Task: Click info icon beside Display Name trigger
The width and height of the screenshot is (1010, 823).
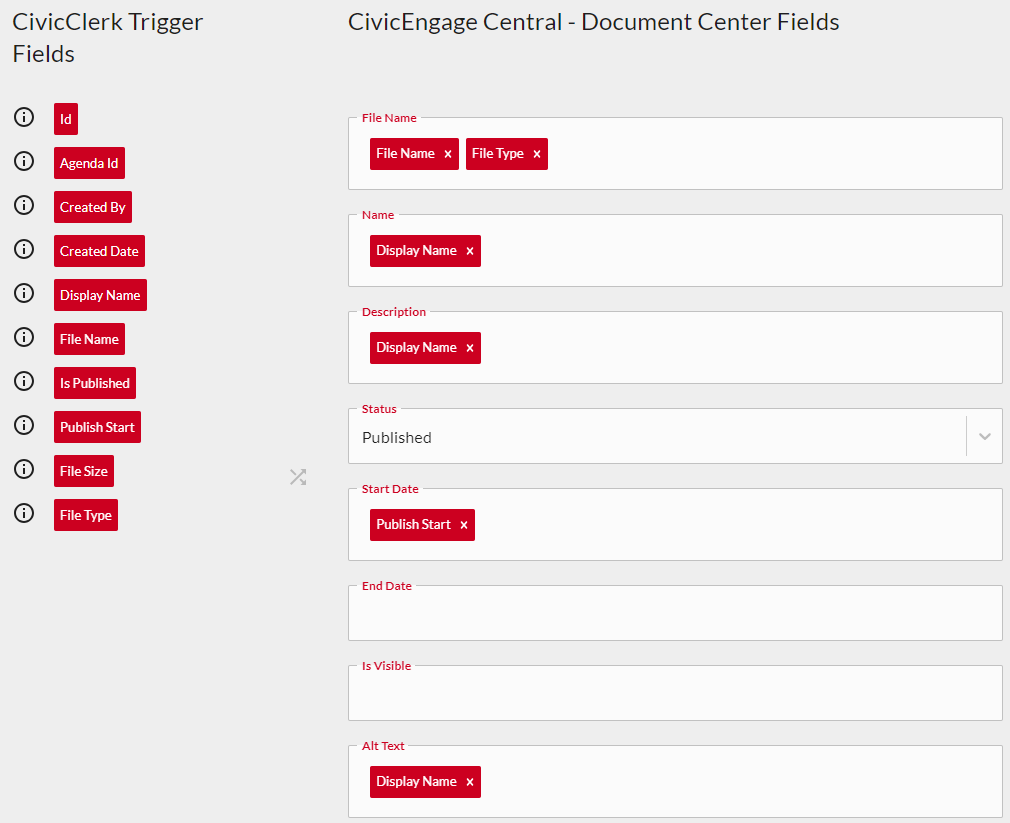Action: pos(24,293)
